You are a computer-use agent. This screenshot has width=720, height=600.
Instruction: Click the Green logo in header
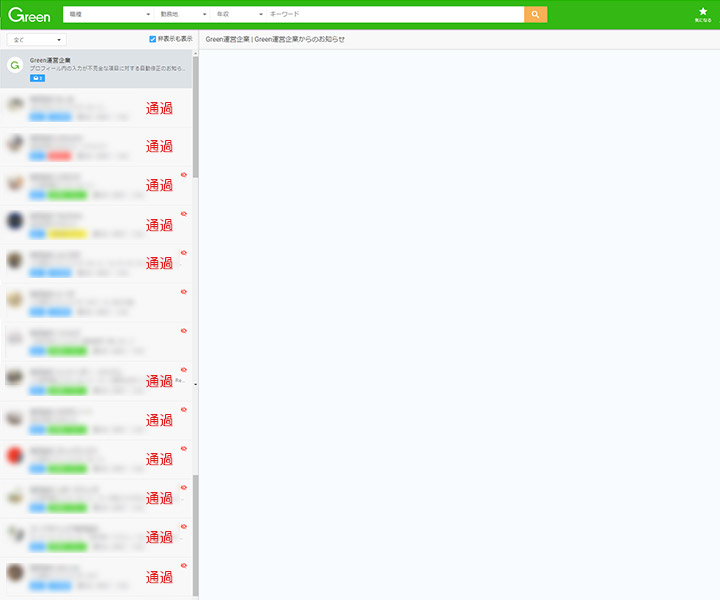(29, 14)
